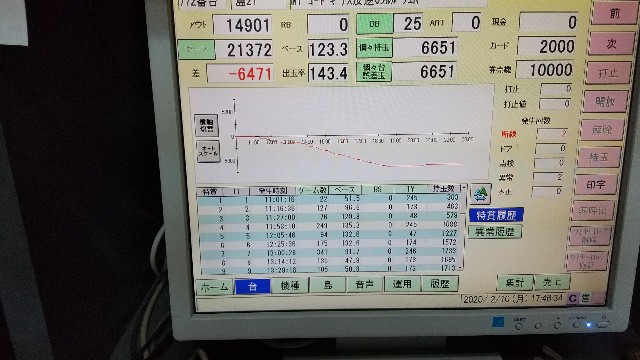640x360 pixels.
Task: Select table row with time 11:53:10
Action: click(x=329, y=226)
